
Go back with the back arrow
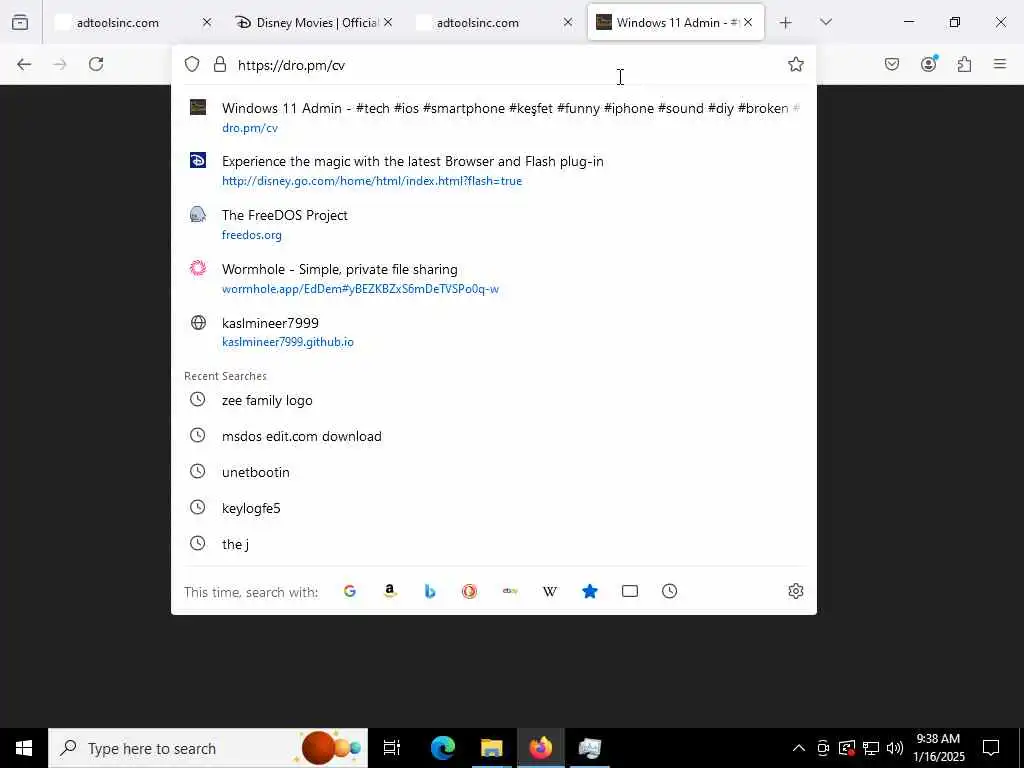click(24, 64)
